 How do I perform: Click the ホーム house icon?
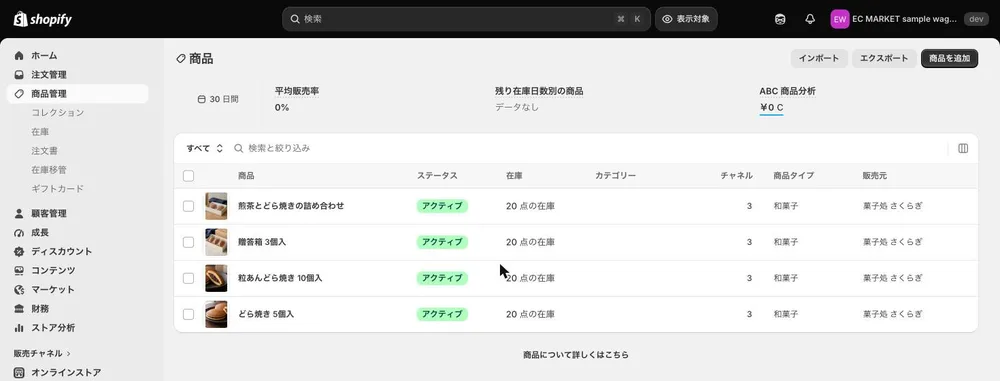(19, 56)
